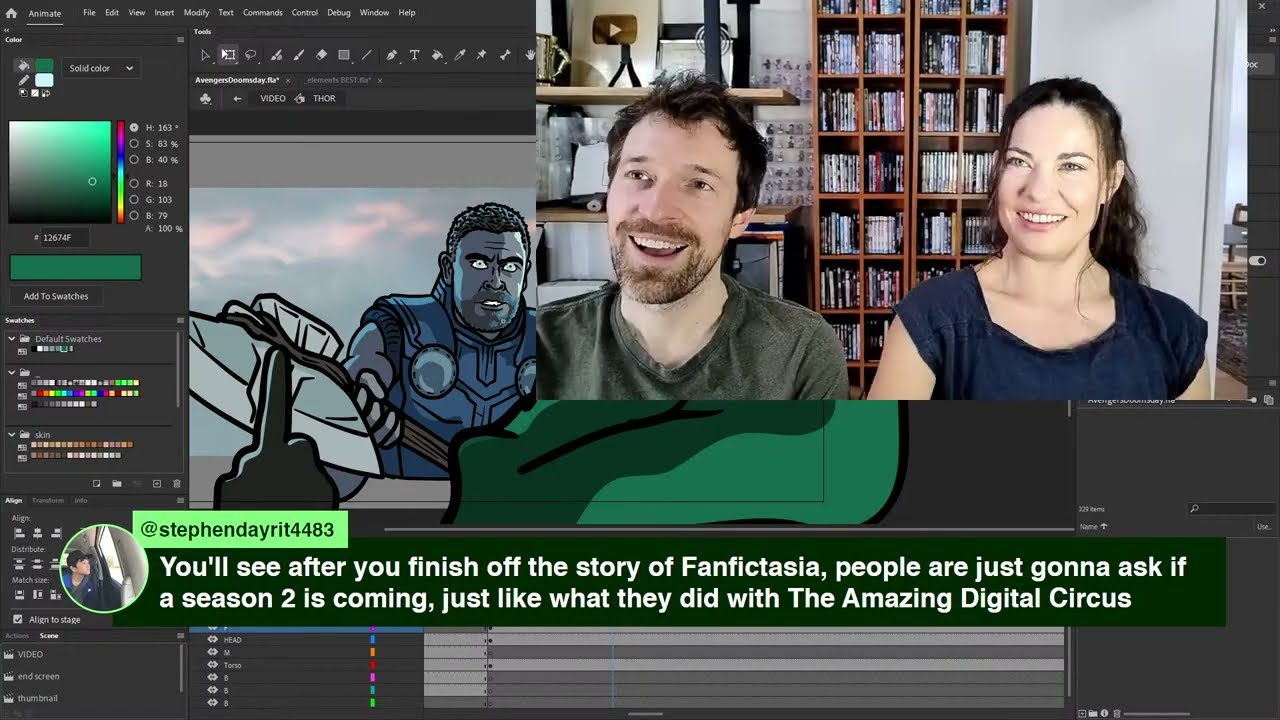The width and height of the screenshot is (1280, 720).
Task: Select the Text tool
Action: (414, 55)
